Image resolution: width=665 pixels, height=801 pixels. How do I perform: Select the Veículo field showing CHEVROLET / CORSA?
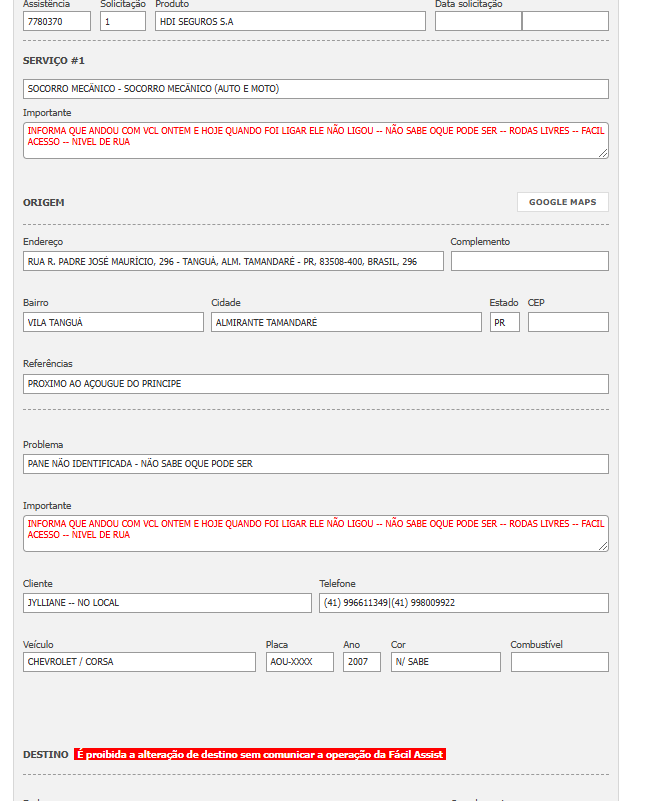pos(139,662)
